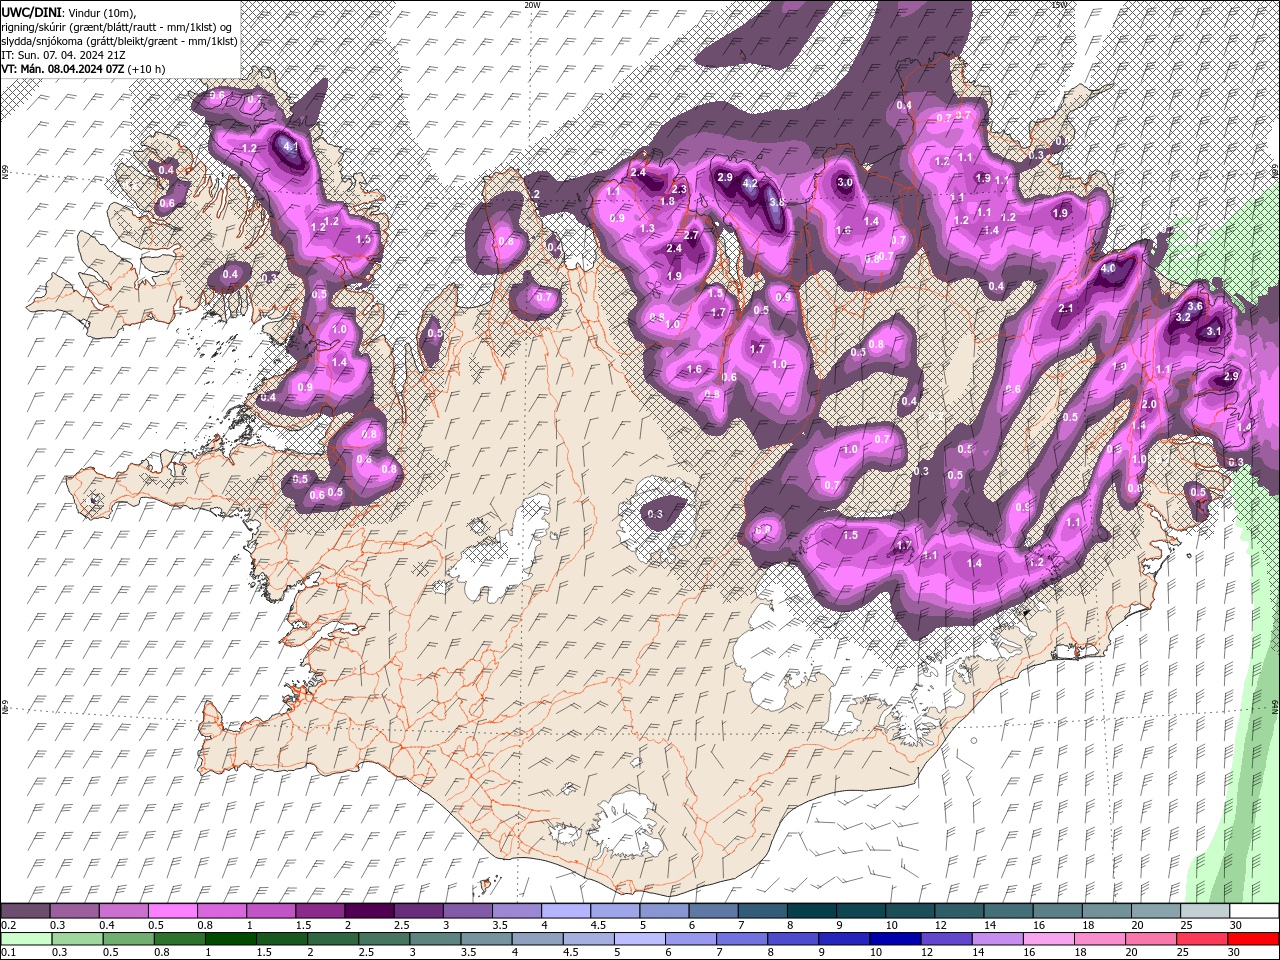Click the pale lavender swatch labeled 4 in the purple legend row
Screen dimensions: 1280x960
[564, 911]
